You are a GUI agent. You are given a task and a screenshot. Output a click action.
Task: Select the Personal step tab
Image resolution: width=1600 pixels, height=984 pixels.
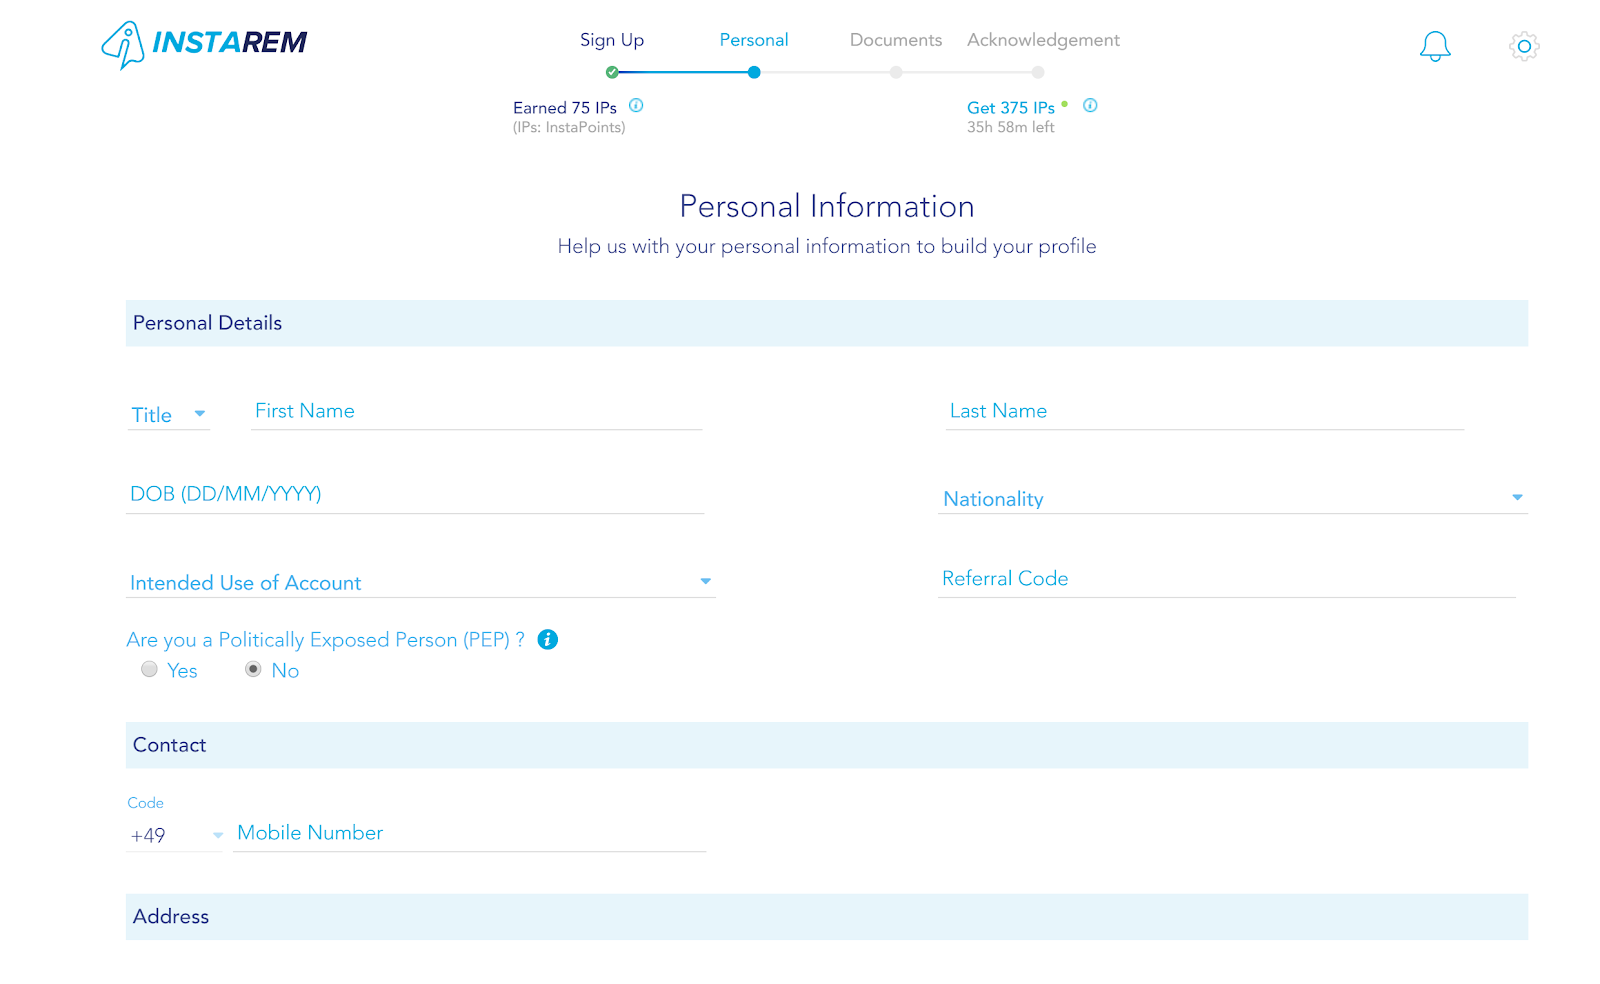pyautogui.click(x=754, y=40)
